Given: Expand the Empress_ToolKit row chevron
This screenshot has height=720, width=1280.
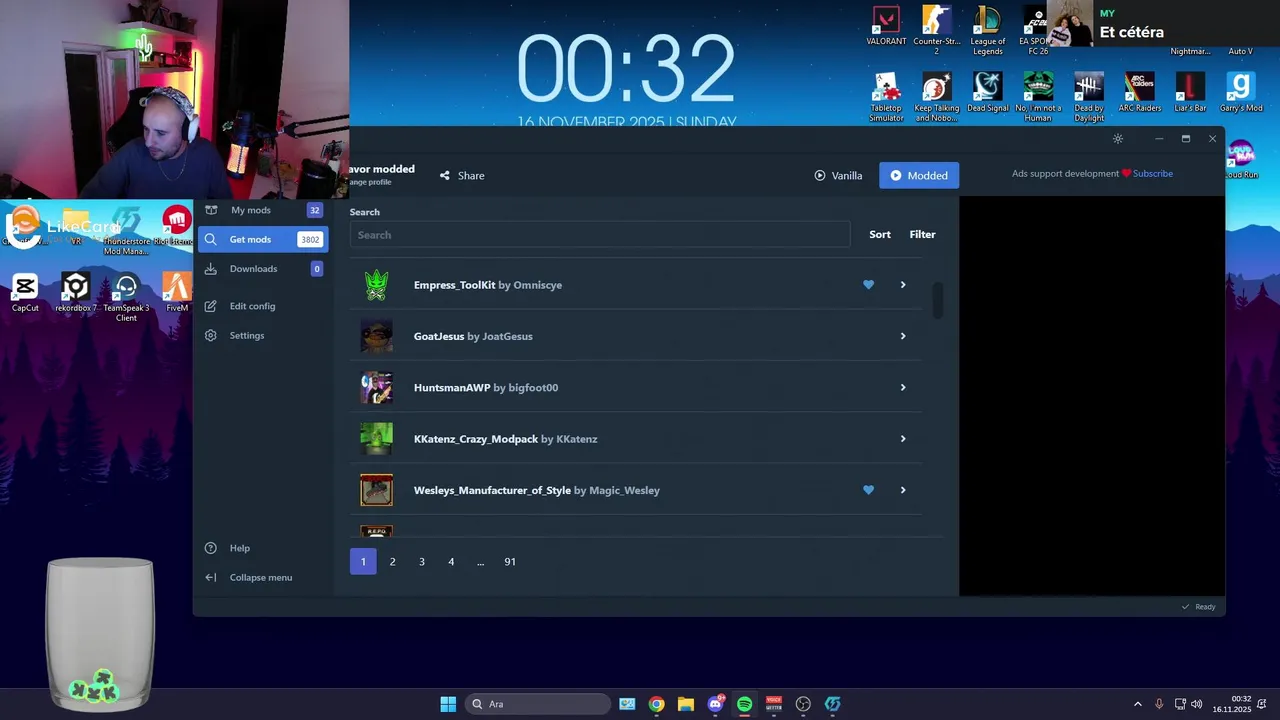Looking at the screenshot, I should (x=902, y=285).
